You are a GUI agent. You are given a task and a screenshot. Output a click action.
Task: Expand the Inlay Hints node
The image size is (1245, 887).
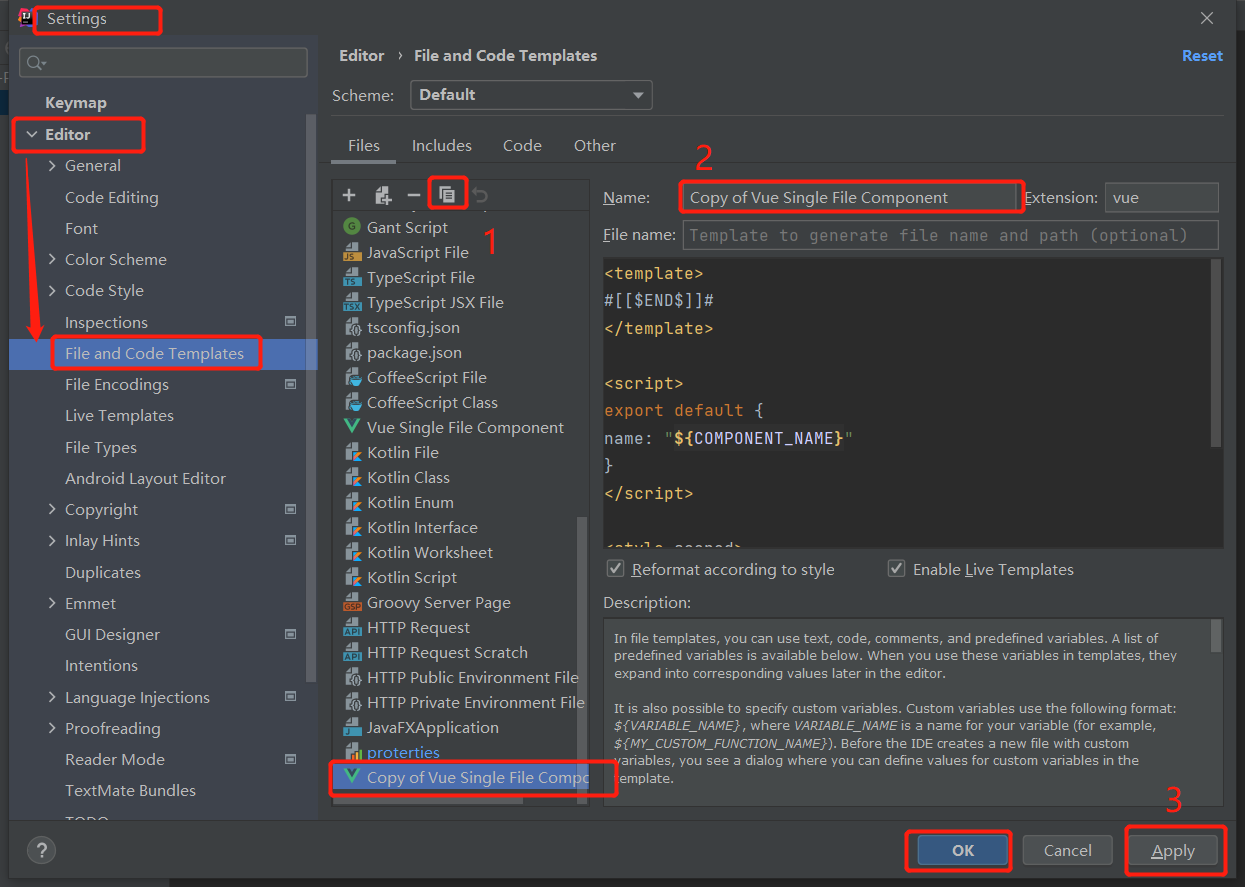(x=52, y=540)
